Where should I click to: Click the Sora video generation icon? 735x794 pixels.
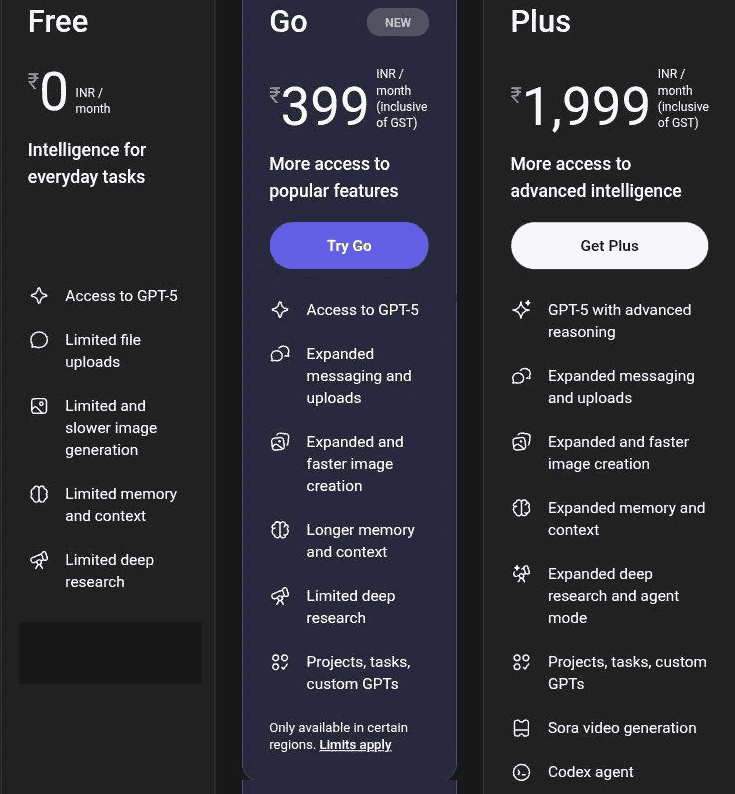pyautogui.click(x=521, y=728)
